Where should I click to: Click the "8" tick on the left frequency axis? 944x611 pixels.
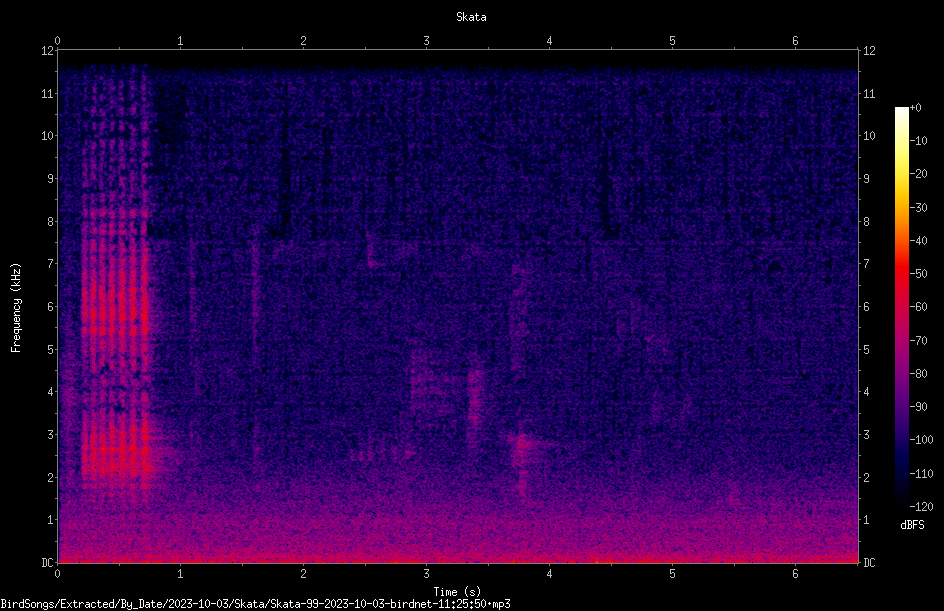pos(50,222)
